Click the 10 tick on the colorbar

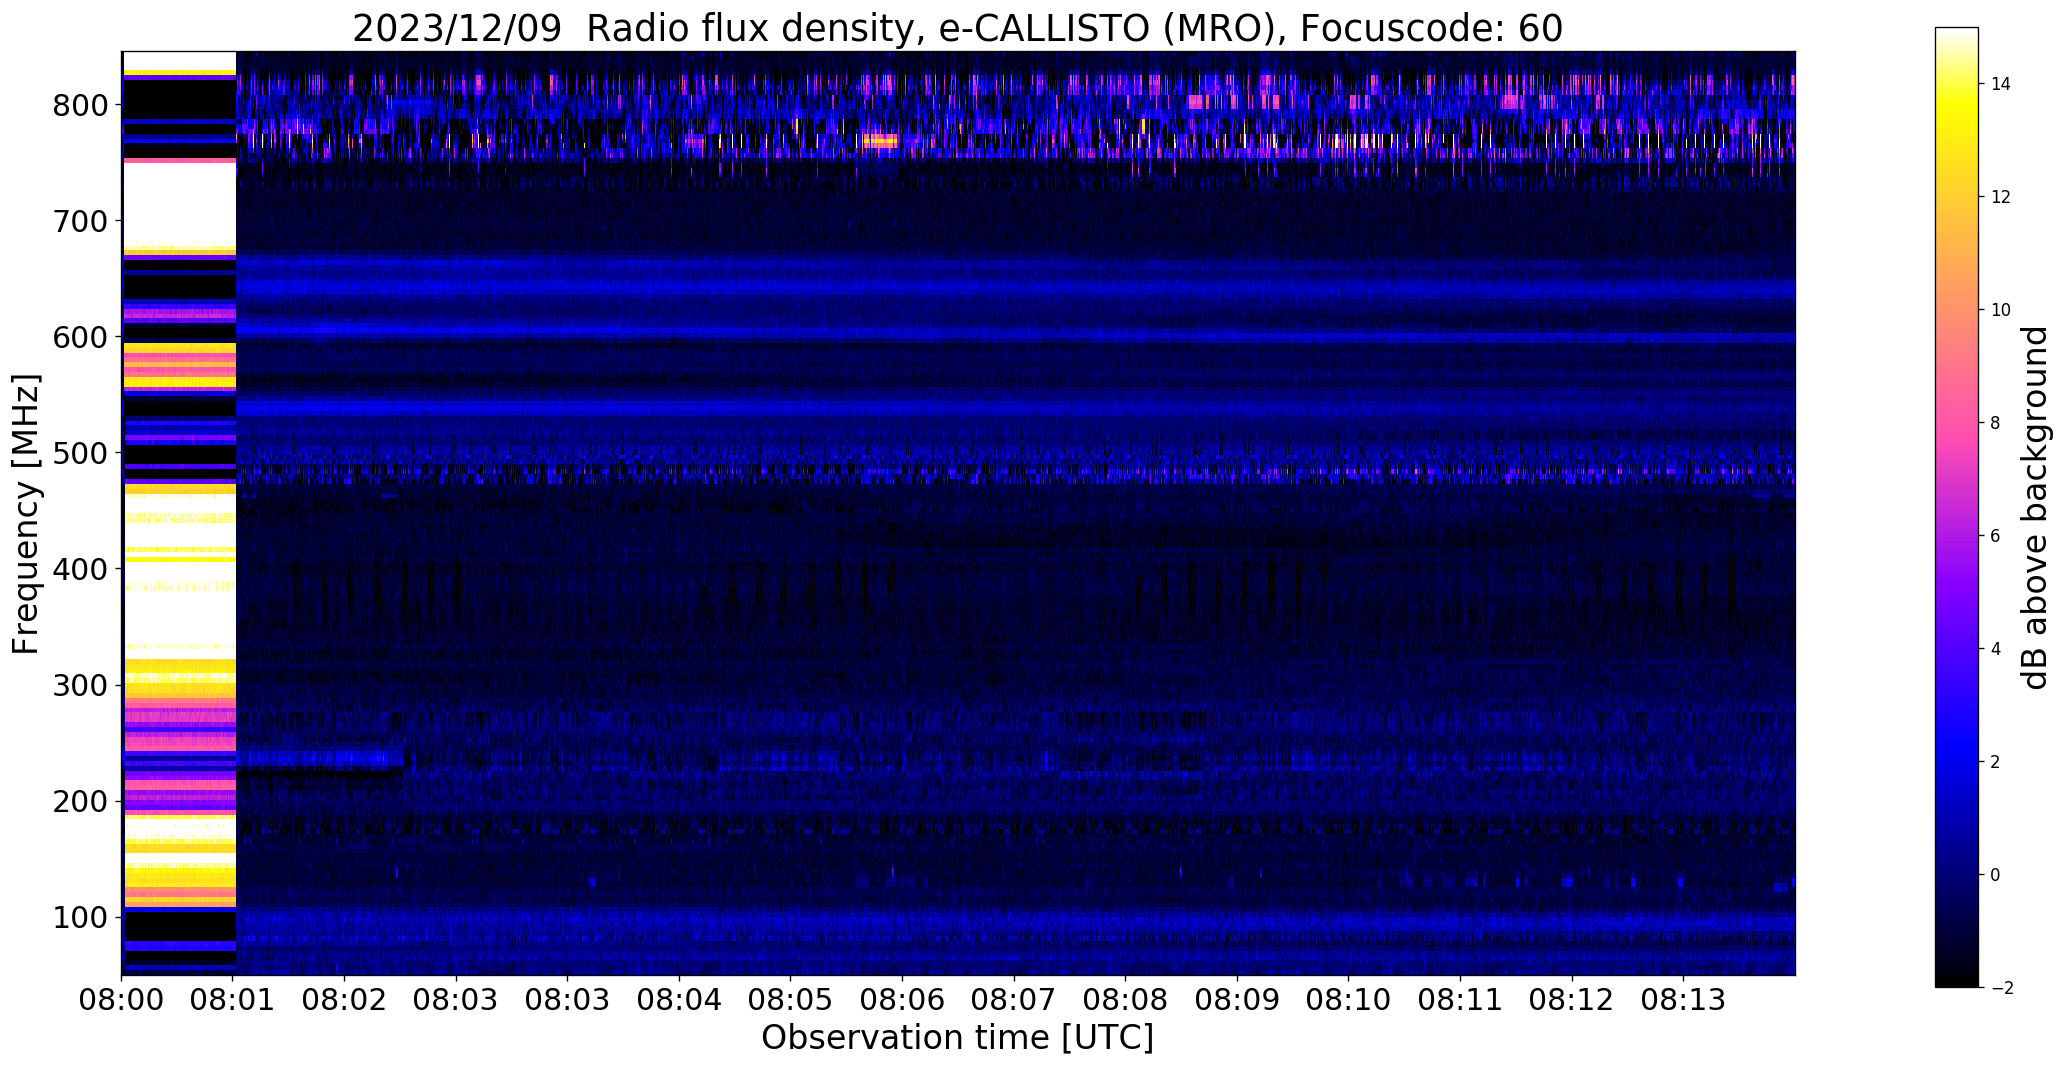pos(2001,310)
